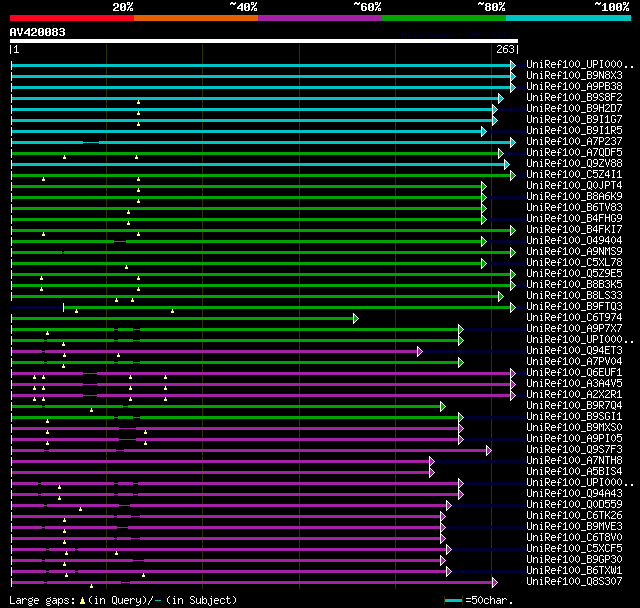
Task: Click the purple ~60% identity legend segment
Action: 320,18
